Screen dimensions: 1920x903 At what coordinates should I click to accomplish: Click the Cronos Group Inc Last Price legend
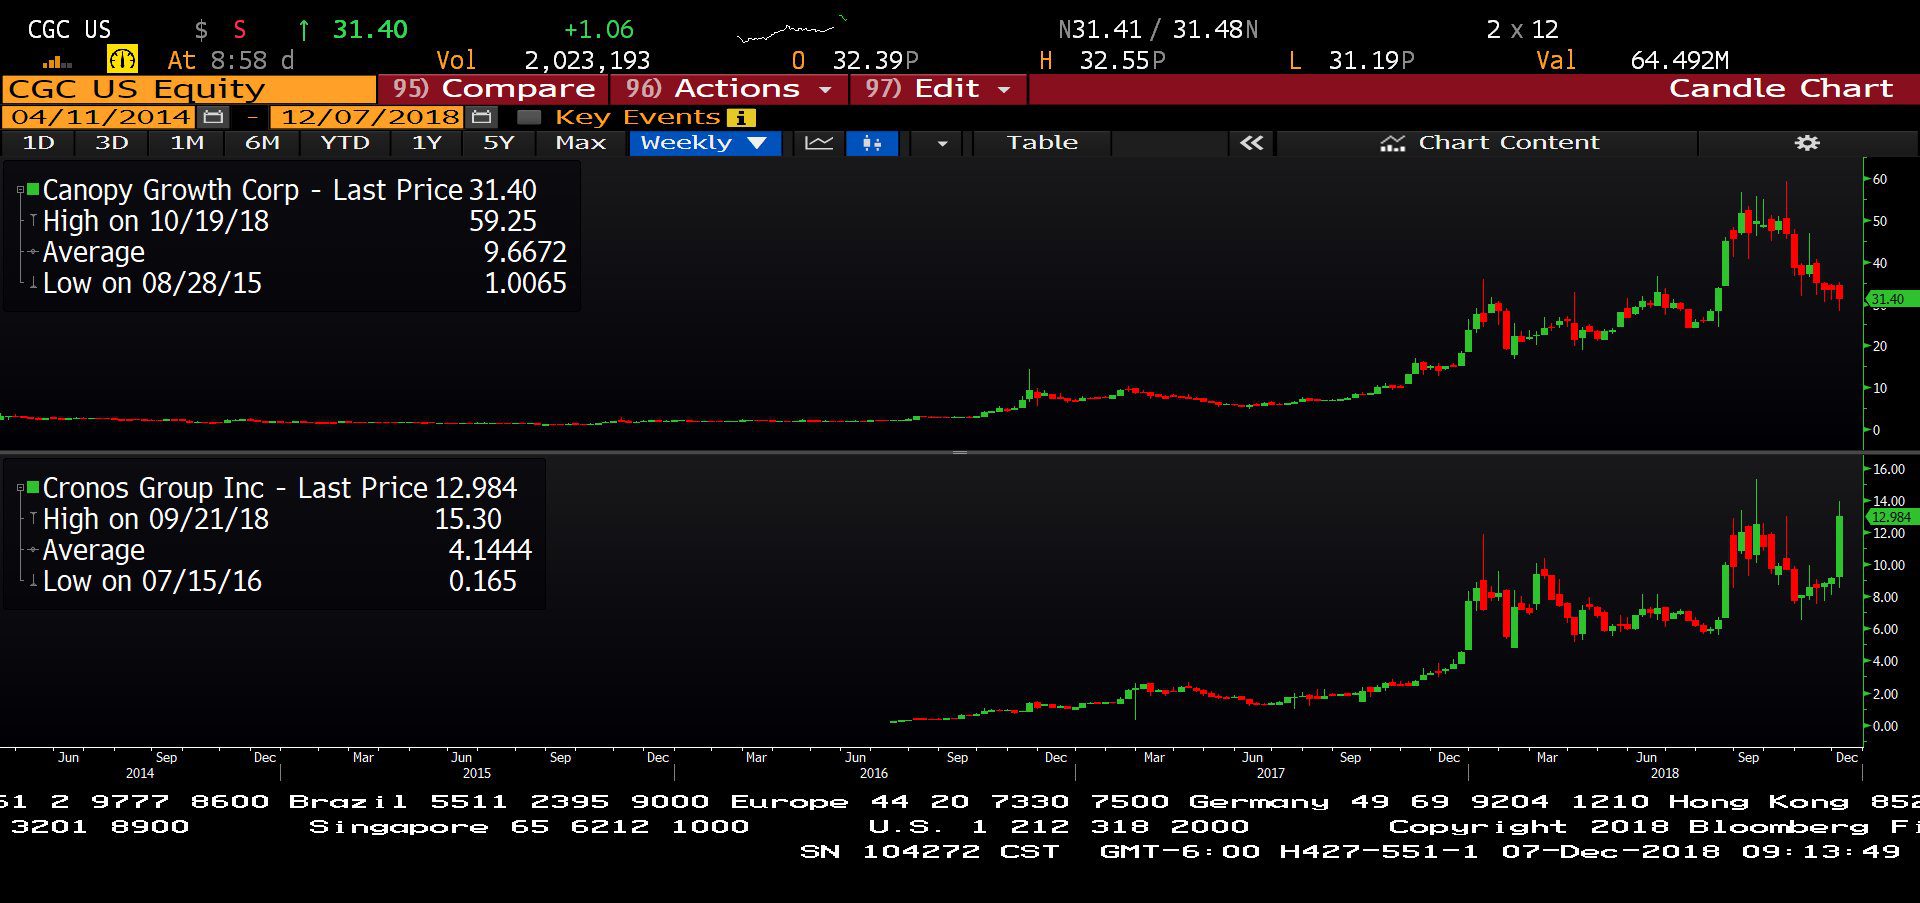click(280, 488)
